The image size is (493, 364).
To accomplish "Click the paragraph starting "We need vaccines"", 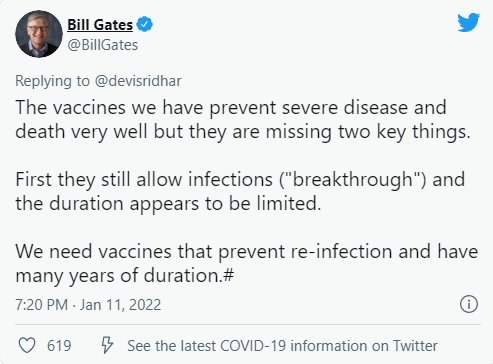I will click(x=247, y=263).
